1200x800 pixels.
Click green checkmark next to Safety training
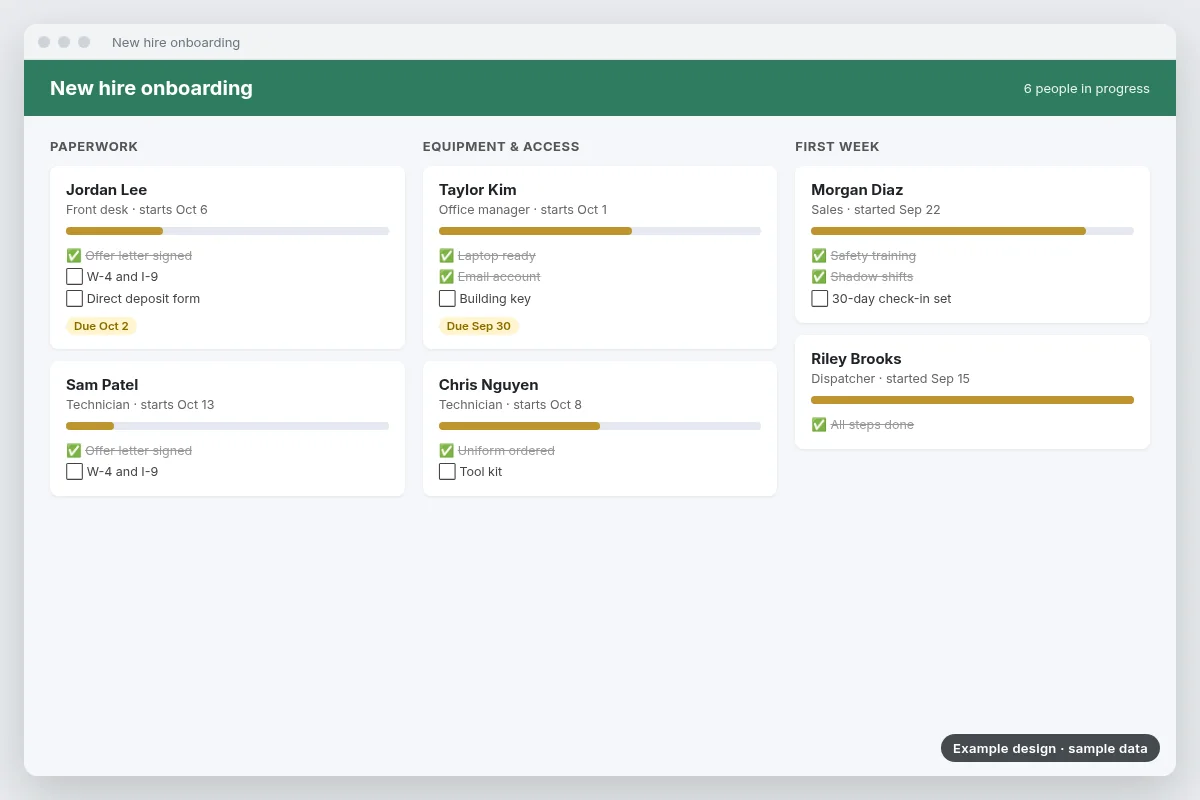[819, 256]
